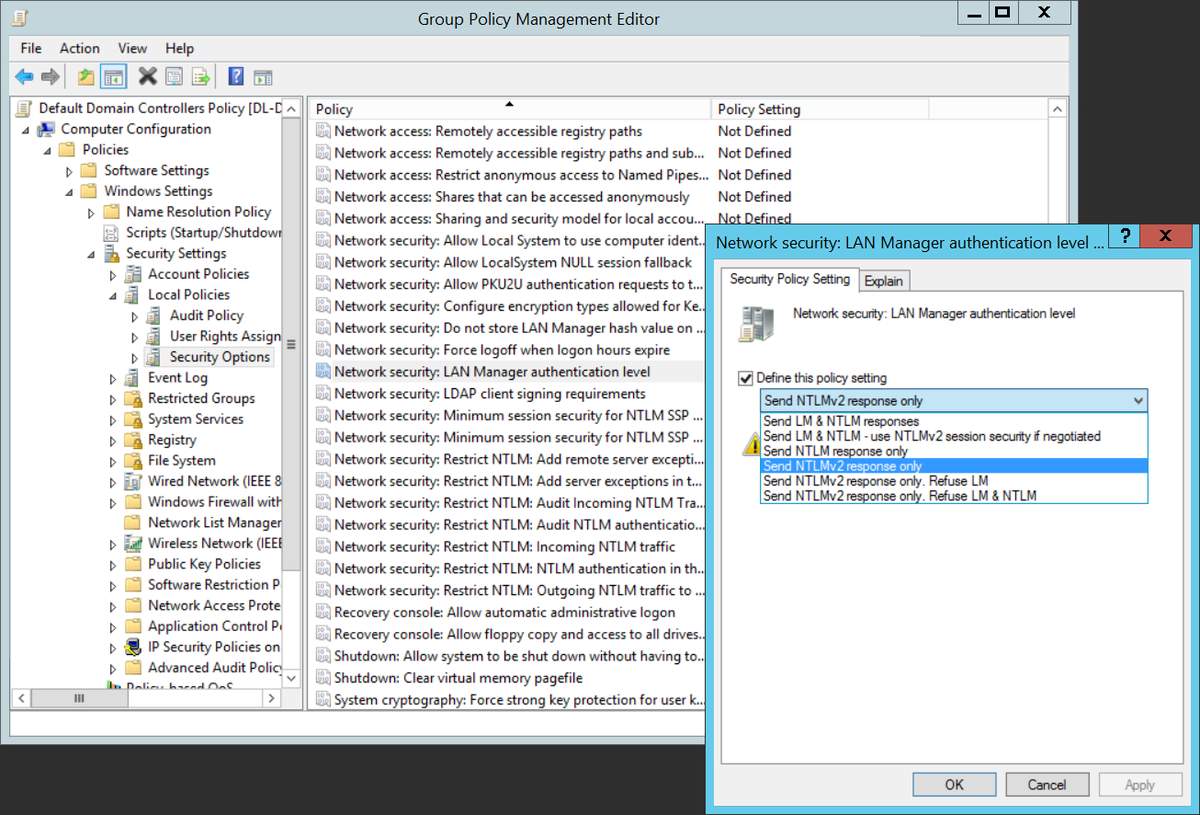
Task: Collapse the Windows Settings node
Action: tap(69, 192)
